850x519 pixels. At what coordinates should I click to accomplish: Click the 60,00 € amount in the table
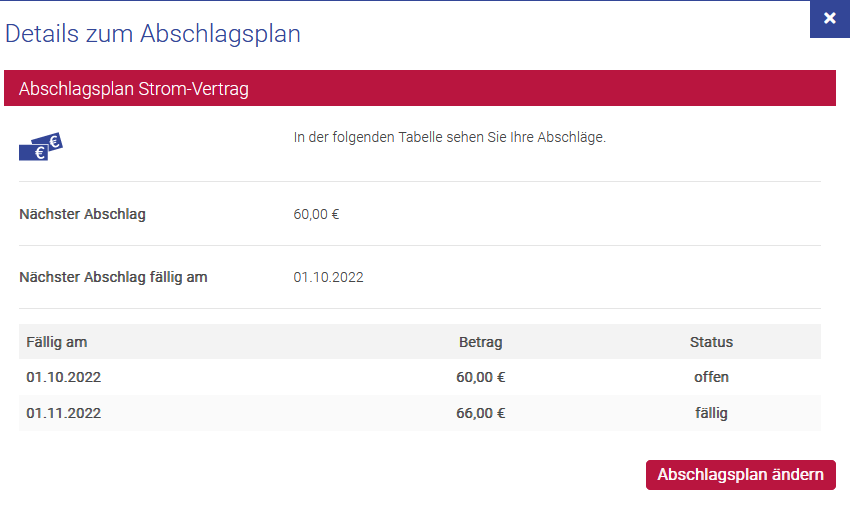[x=480, y=378]
